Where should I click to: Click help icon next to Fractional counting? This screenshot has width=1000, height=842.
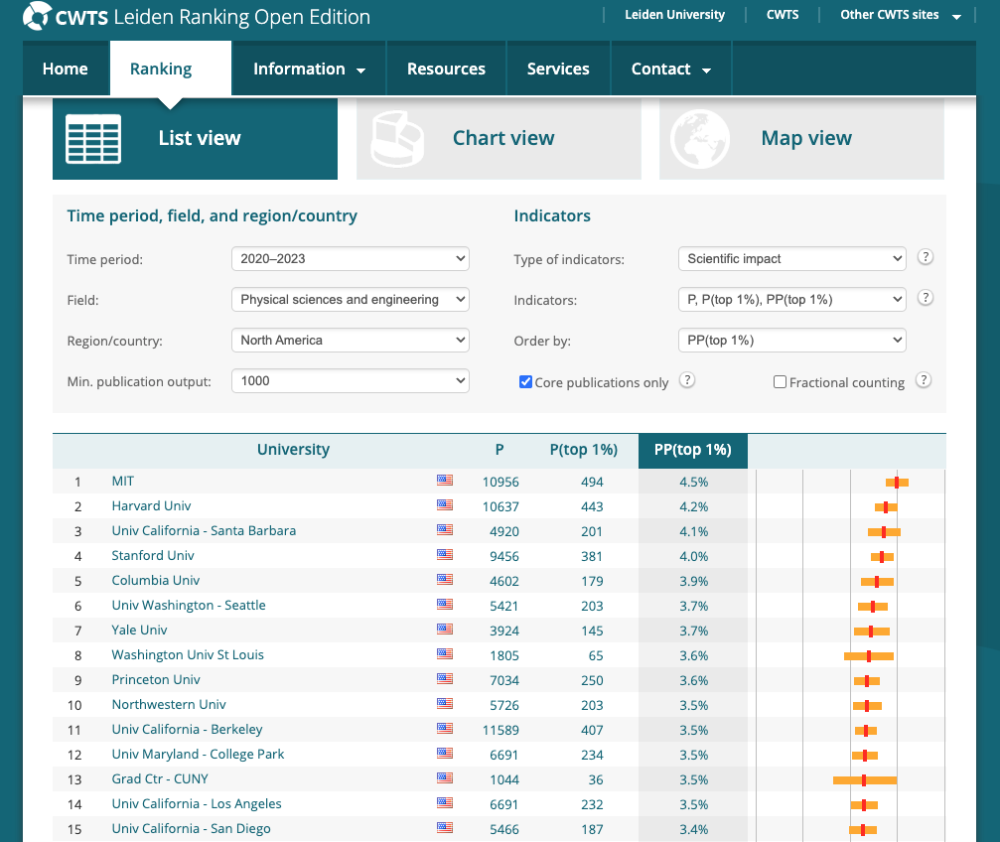tap(924, 381)
